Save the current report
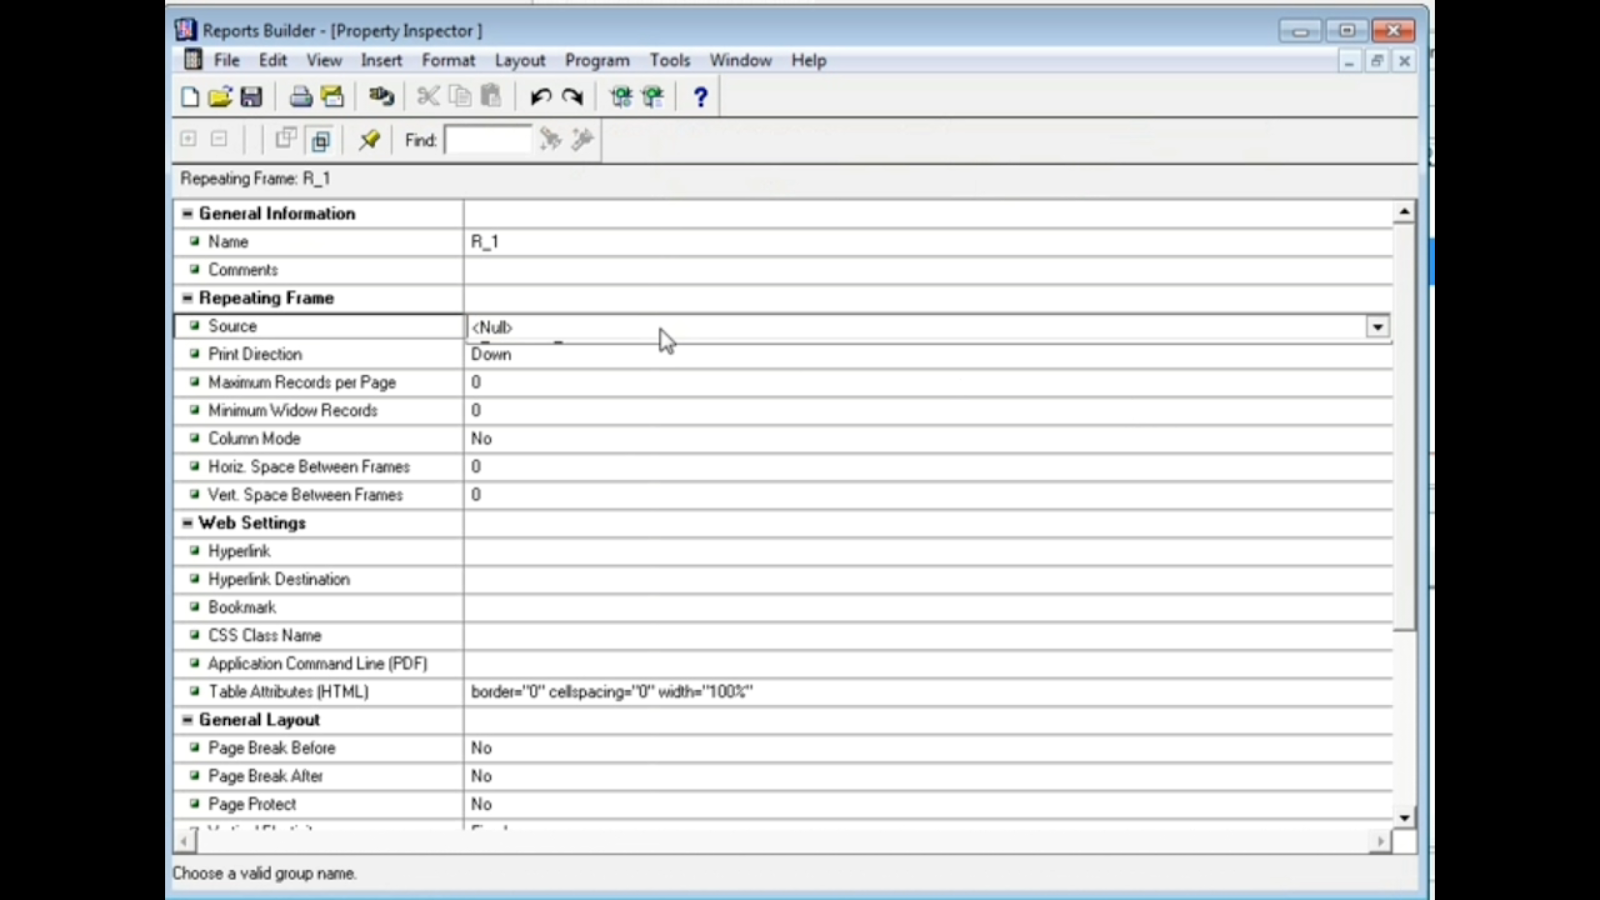The height and width of the screenshot is (900, 1600). tap(252, 96)
